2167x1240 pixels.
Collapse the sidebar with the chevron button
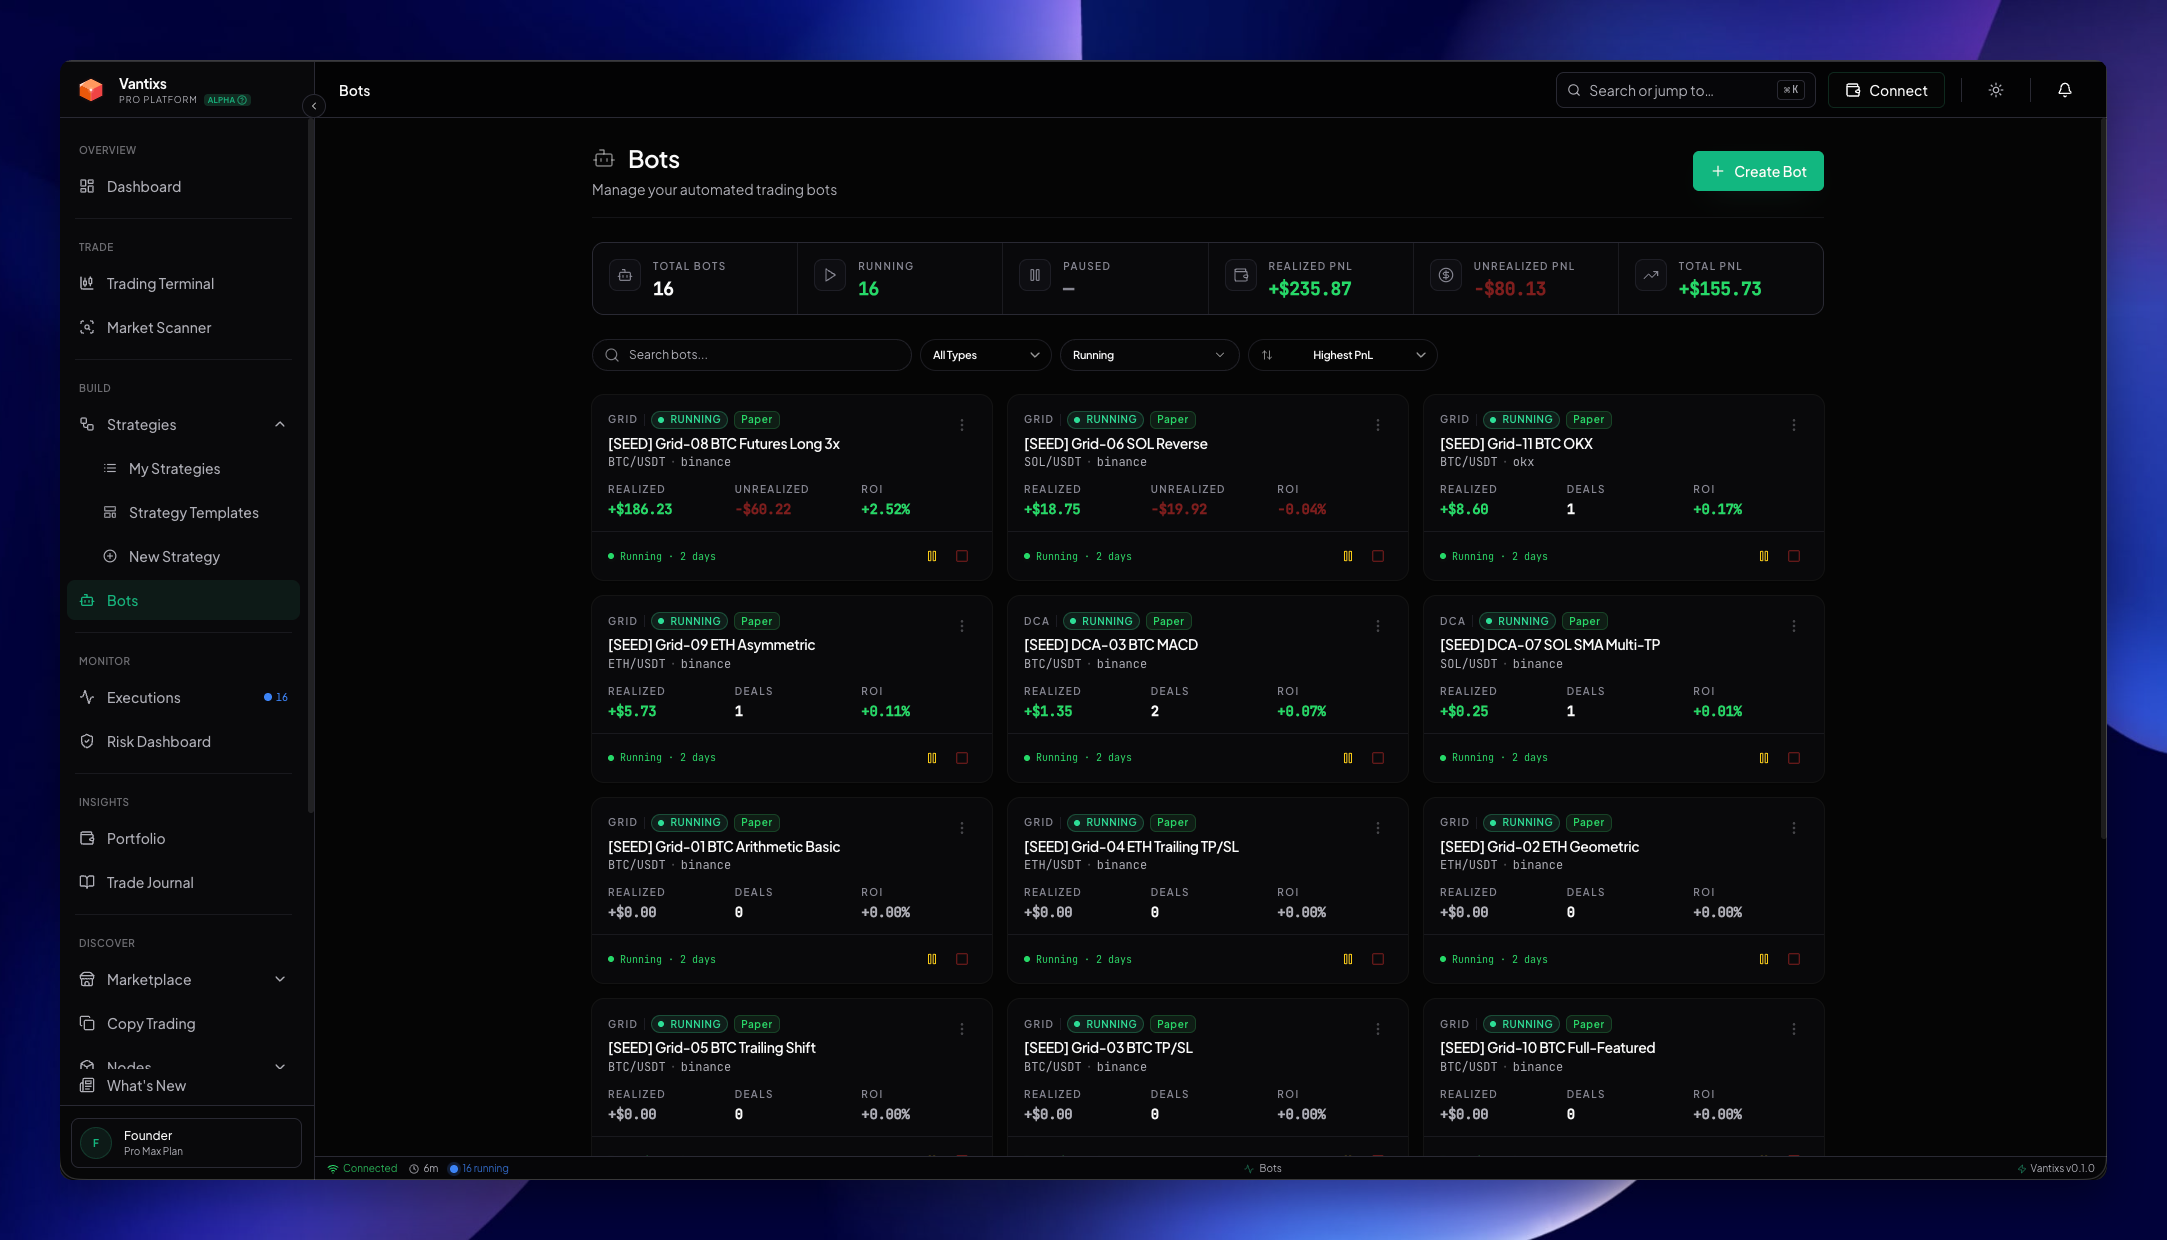[314, 105]
